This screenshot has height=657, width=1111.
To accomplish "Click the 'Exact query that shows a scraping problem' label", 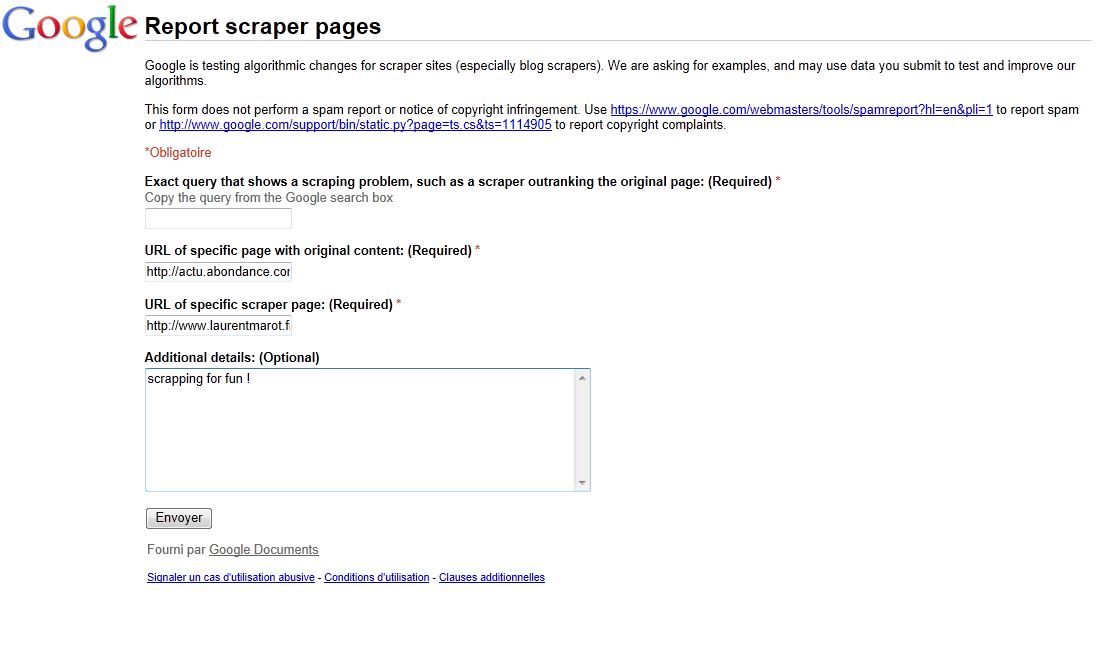I will [458, 181].
